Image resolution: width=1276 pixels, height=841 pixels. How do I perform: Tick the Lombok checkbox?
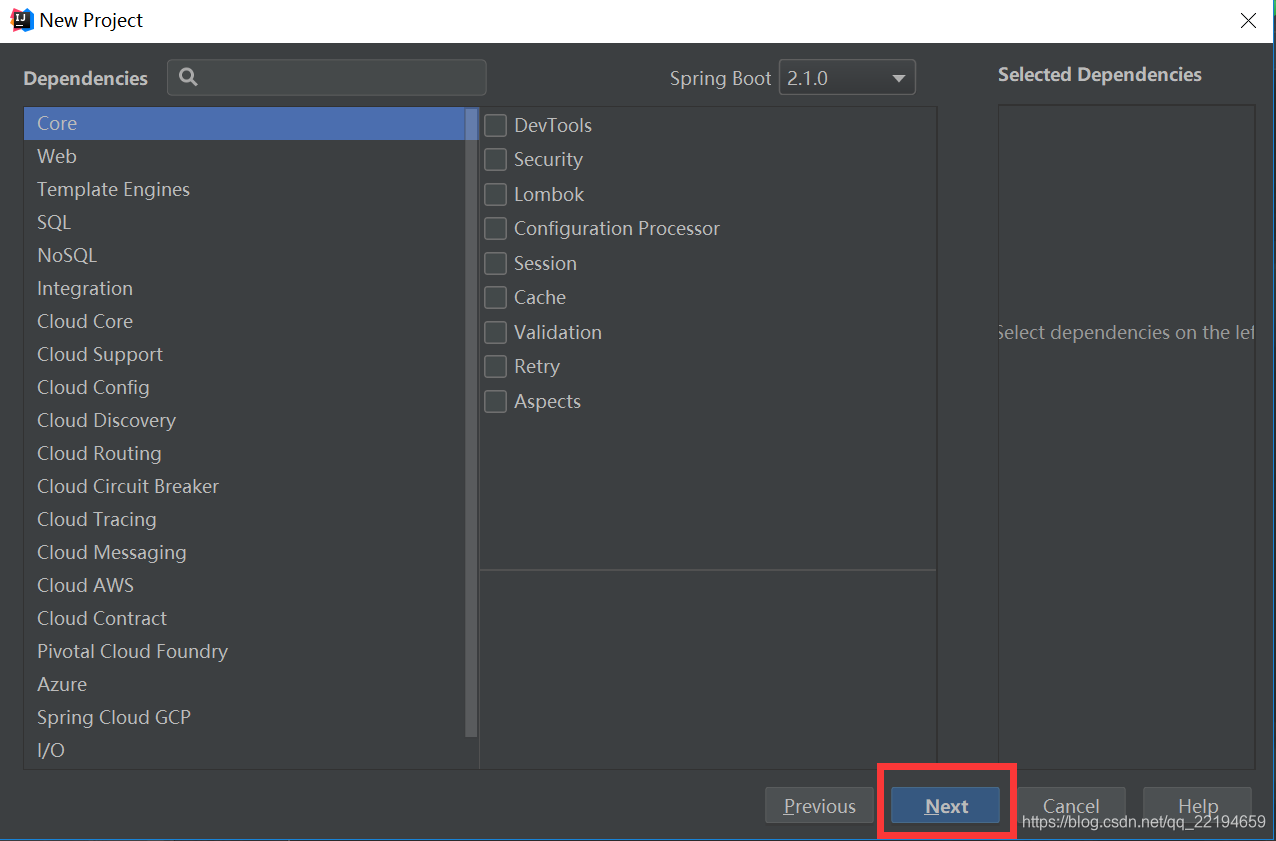(x=495, y=194)
